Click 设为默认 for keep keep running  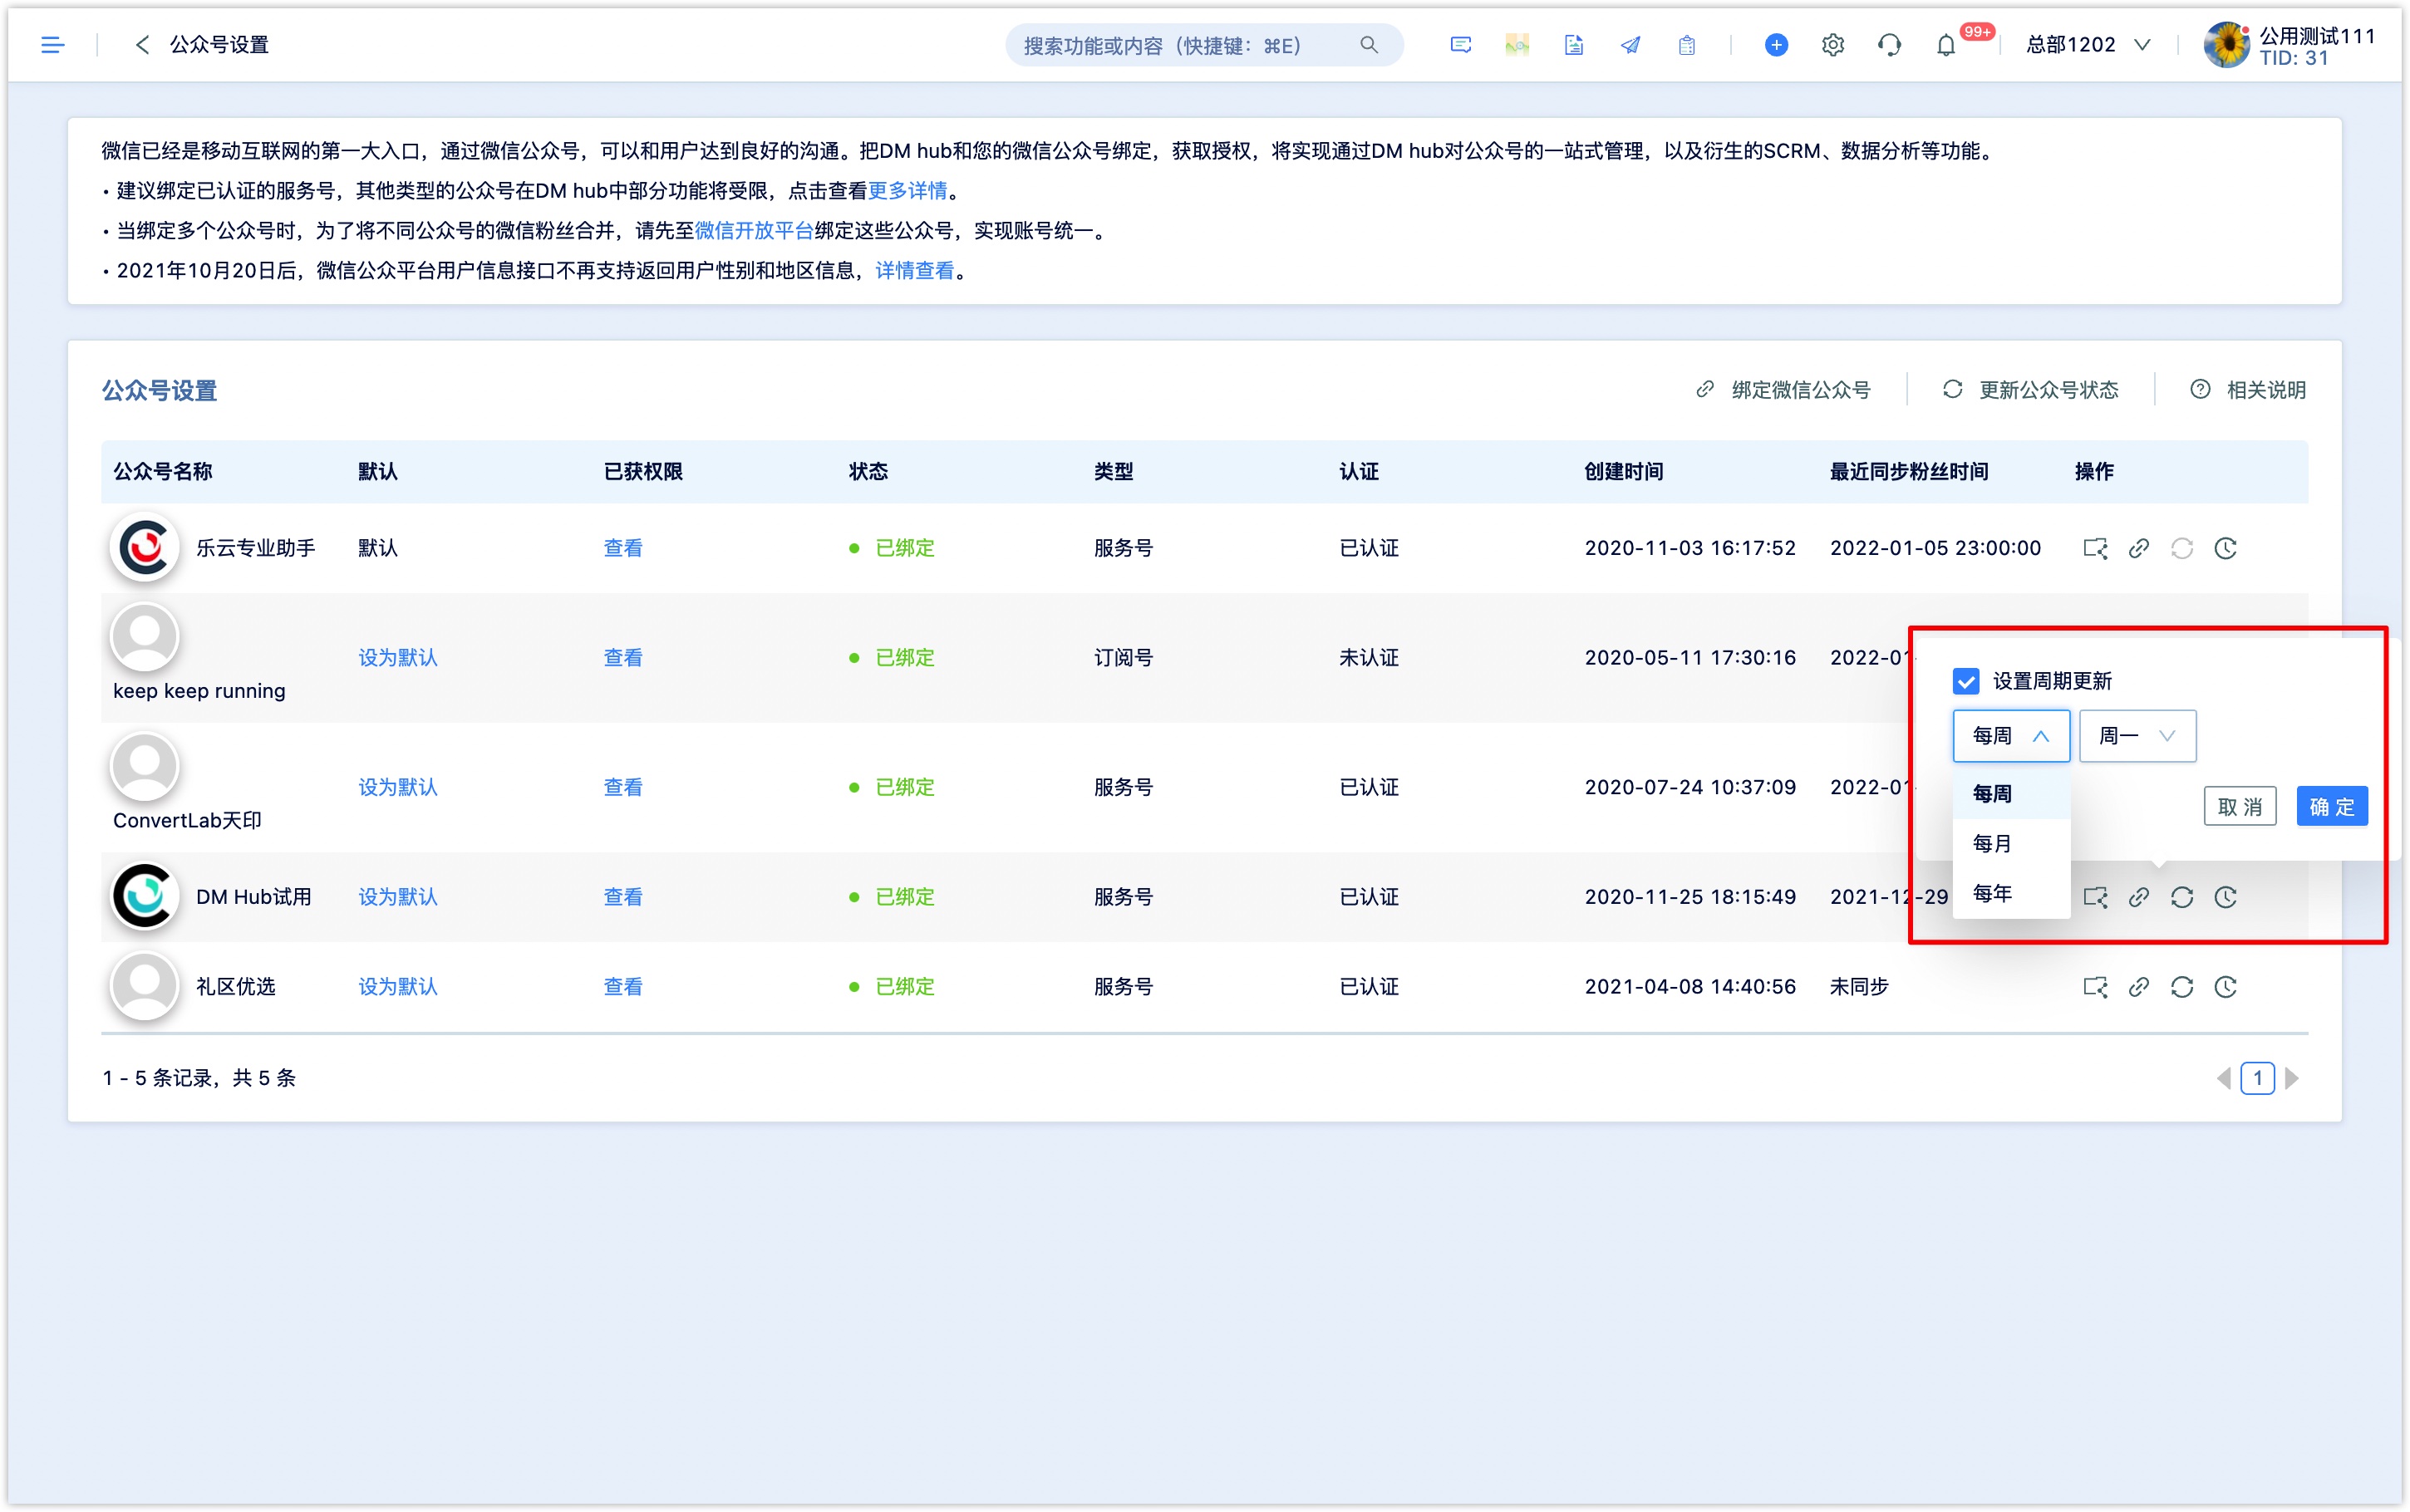coord(398,658)
